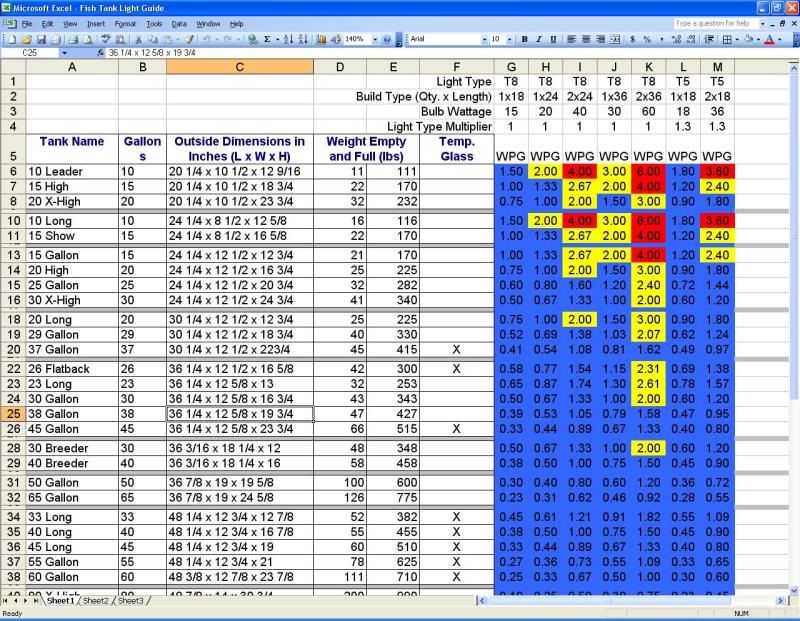The width and height of the screenshot is (800, 621).
Task: Open the Name Box dropdown arrow
Action: tap(64, 52)
